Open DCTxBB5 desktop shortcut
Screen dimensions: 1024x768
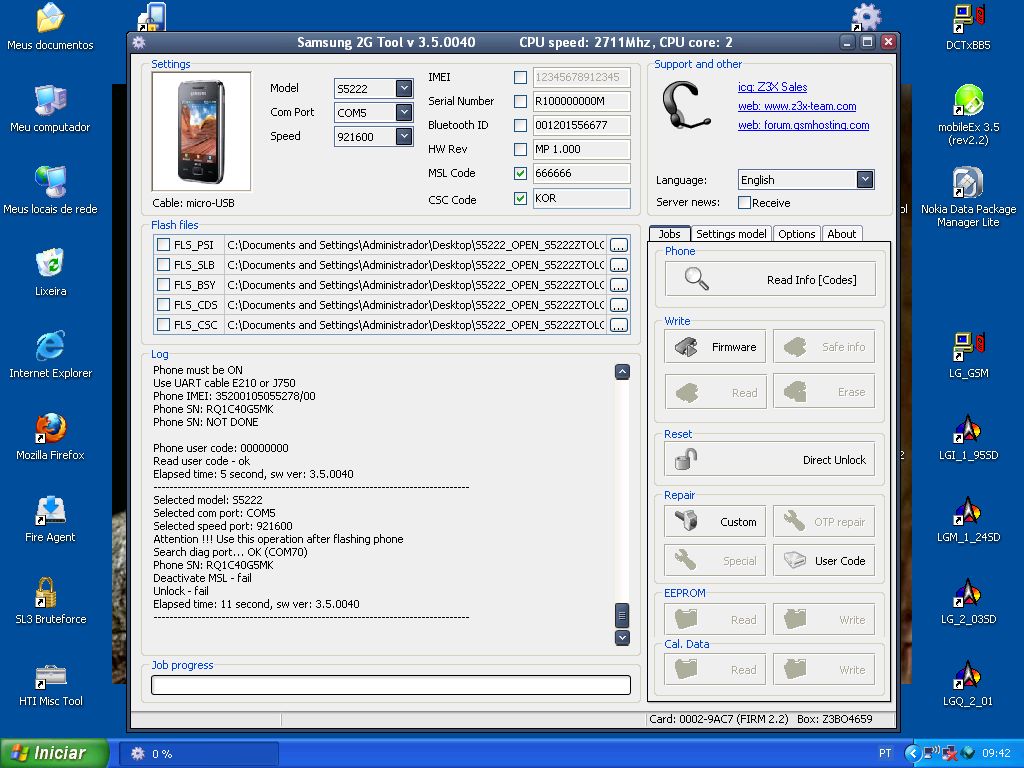point(968,27)
